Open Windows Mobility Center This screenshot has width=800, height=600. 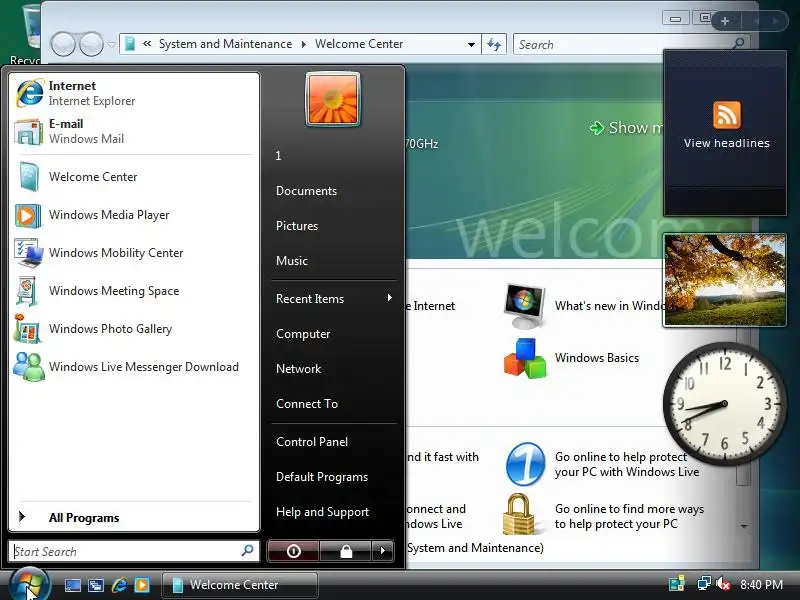tap(134, 253)
